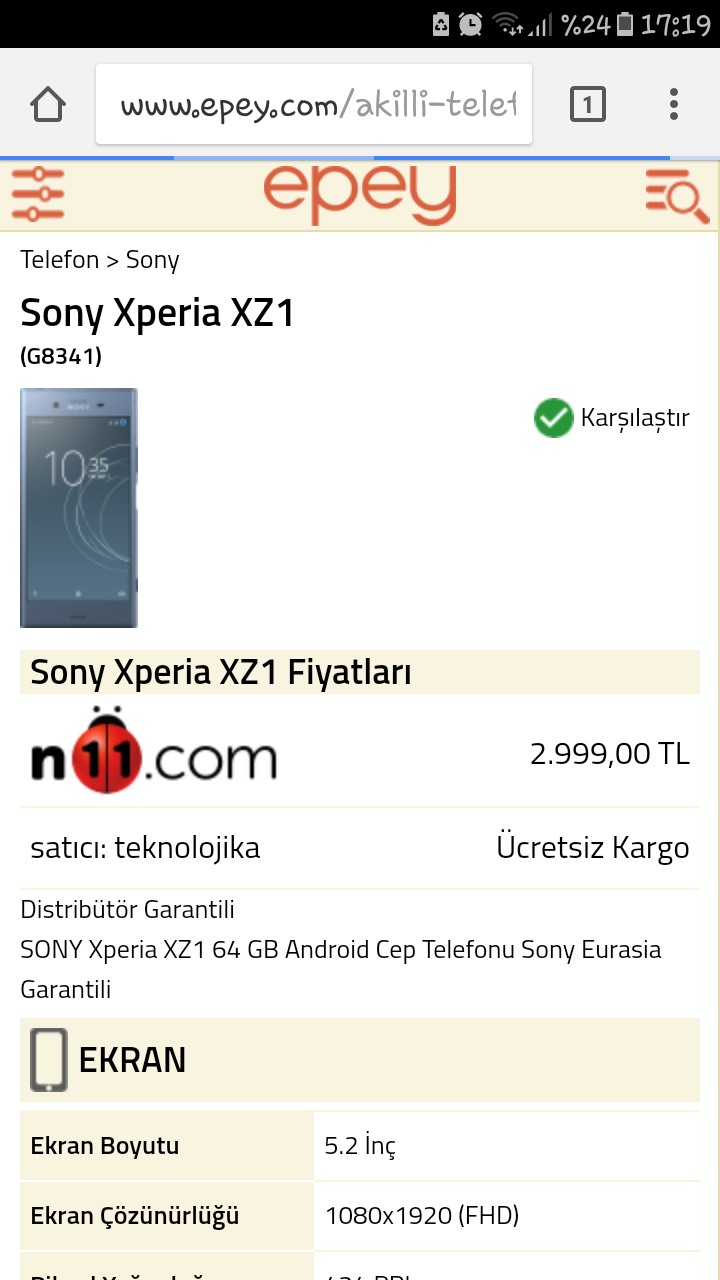Focus the www.epey.com address bar
The width and height of the screenshot is (720, 1280).
pyautogui.click(x=314, y=104)
